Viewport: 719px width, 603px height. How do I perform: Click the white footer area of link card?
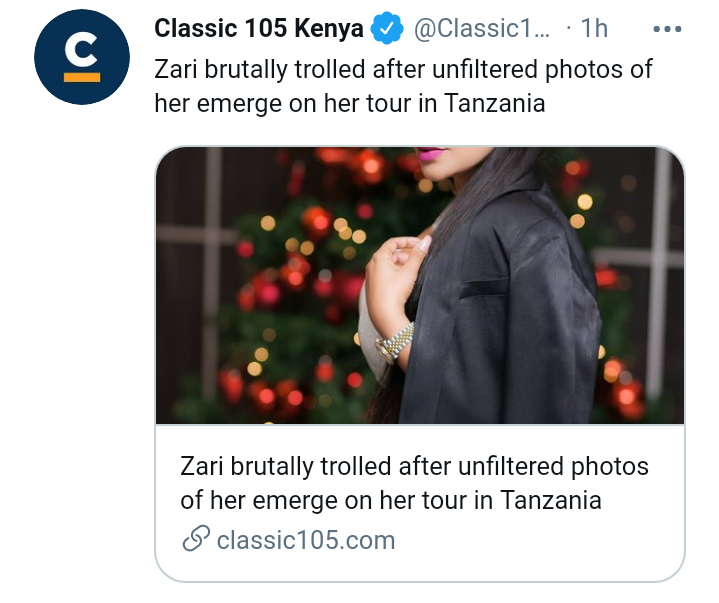tap(420, 502)
